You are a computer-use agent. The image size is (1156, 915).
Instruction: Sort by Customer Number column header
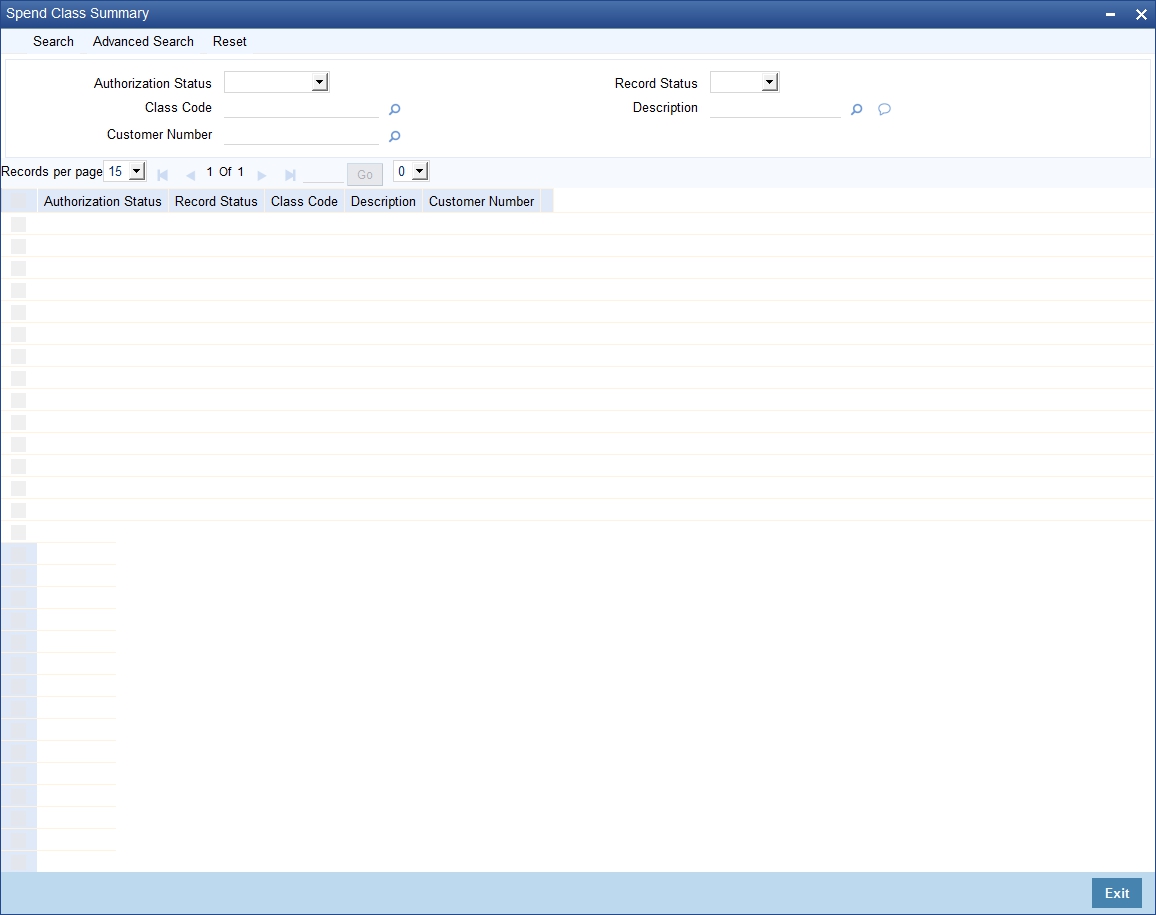[x=481, y=201]
